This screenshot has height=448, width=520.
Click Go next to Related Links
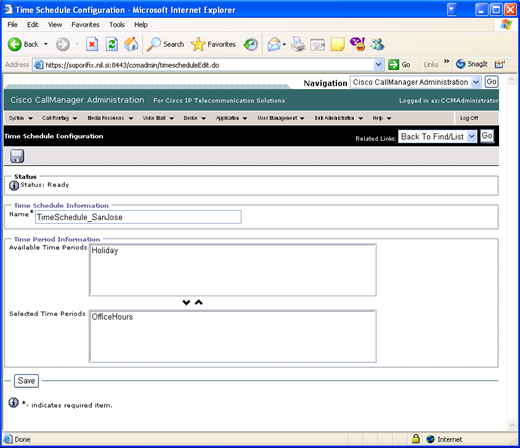[x=487, y=136]
